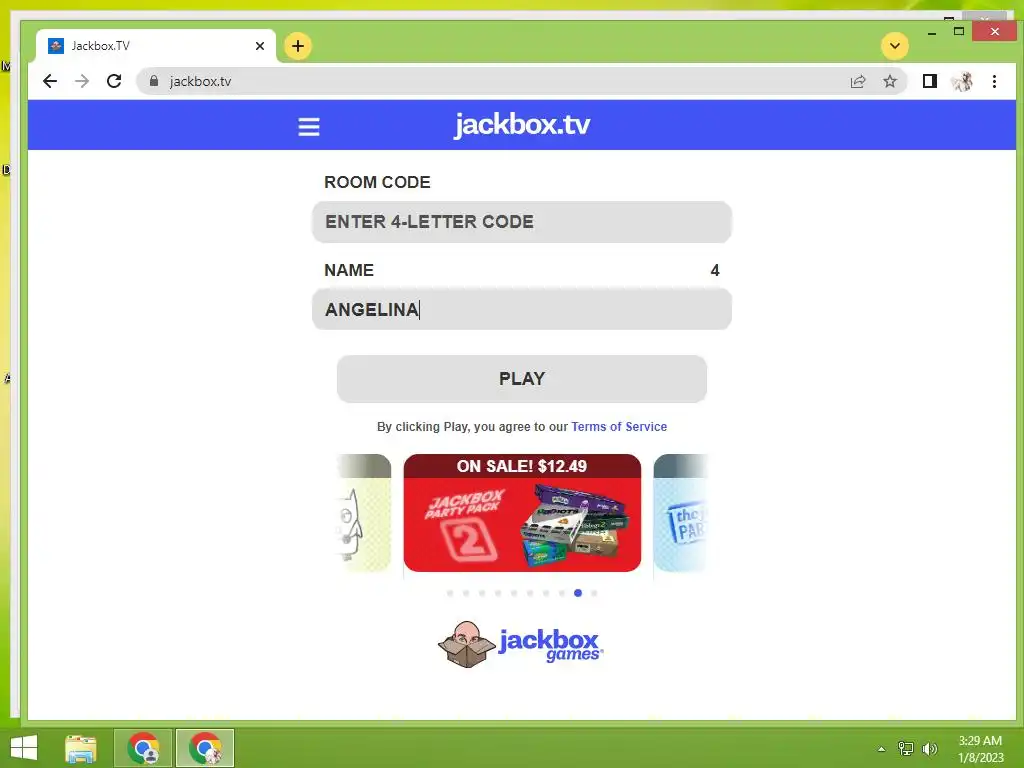
Task: Bookmark this page with the star
Action: point(890,81)
